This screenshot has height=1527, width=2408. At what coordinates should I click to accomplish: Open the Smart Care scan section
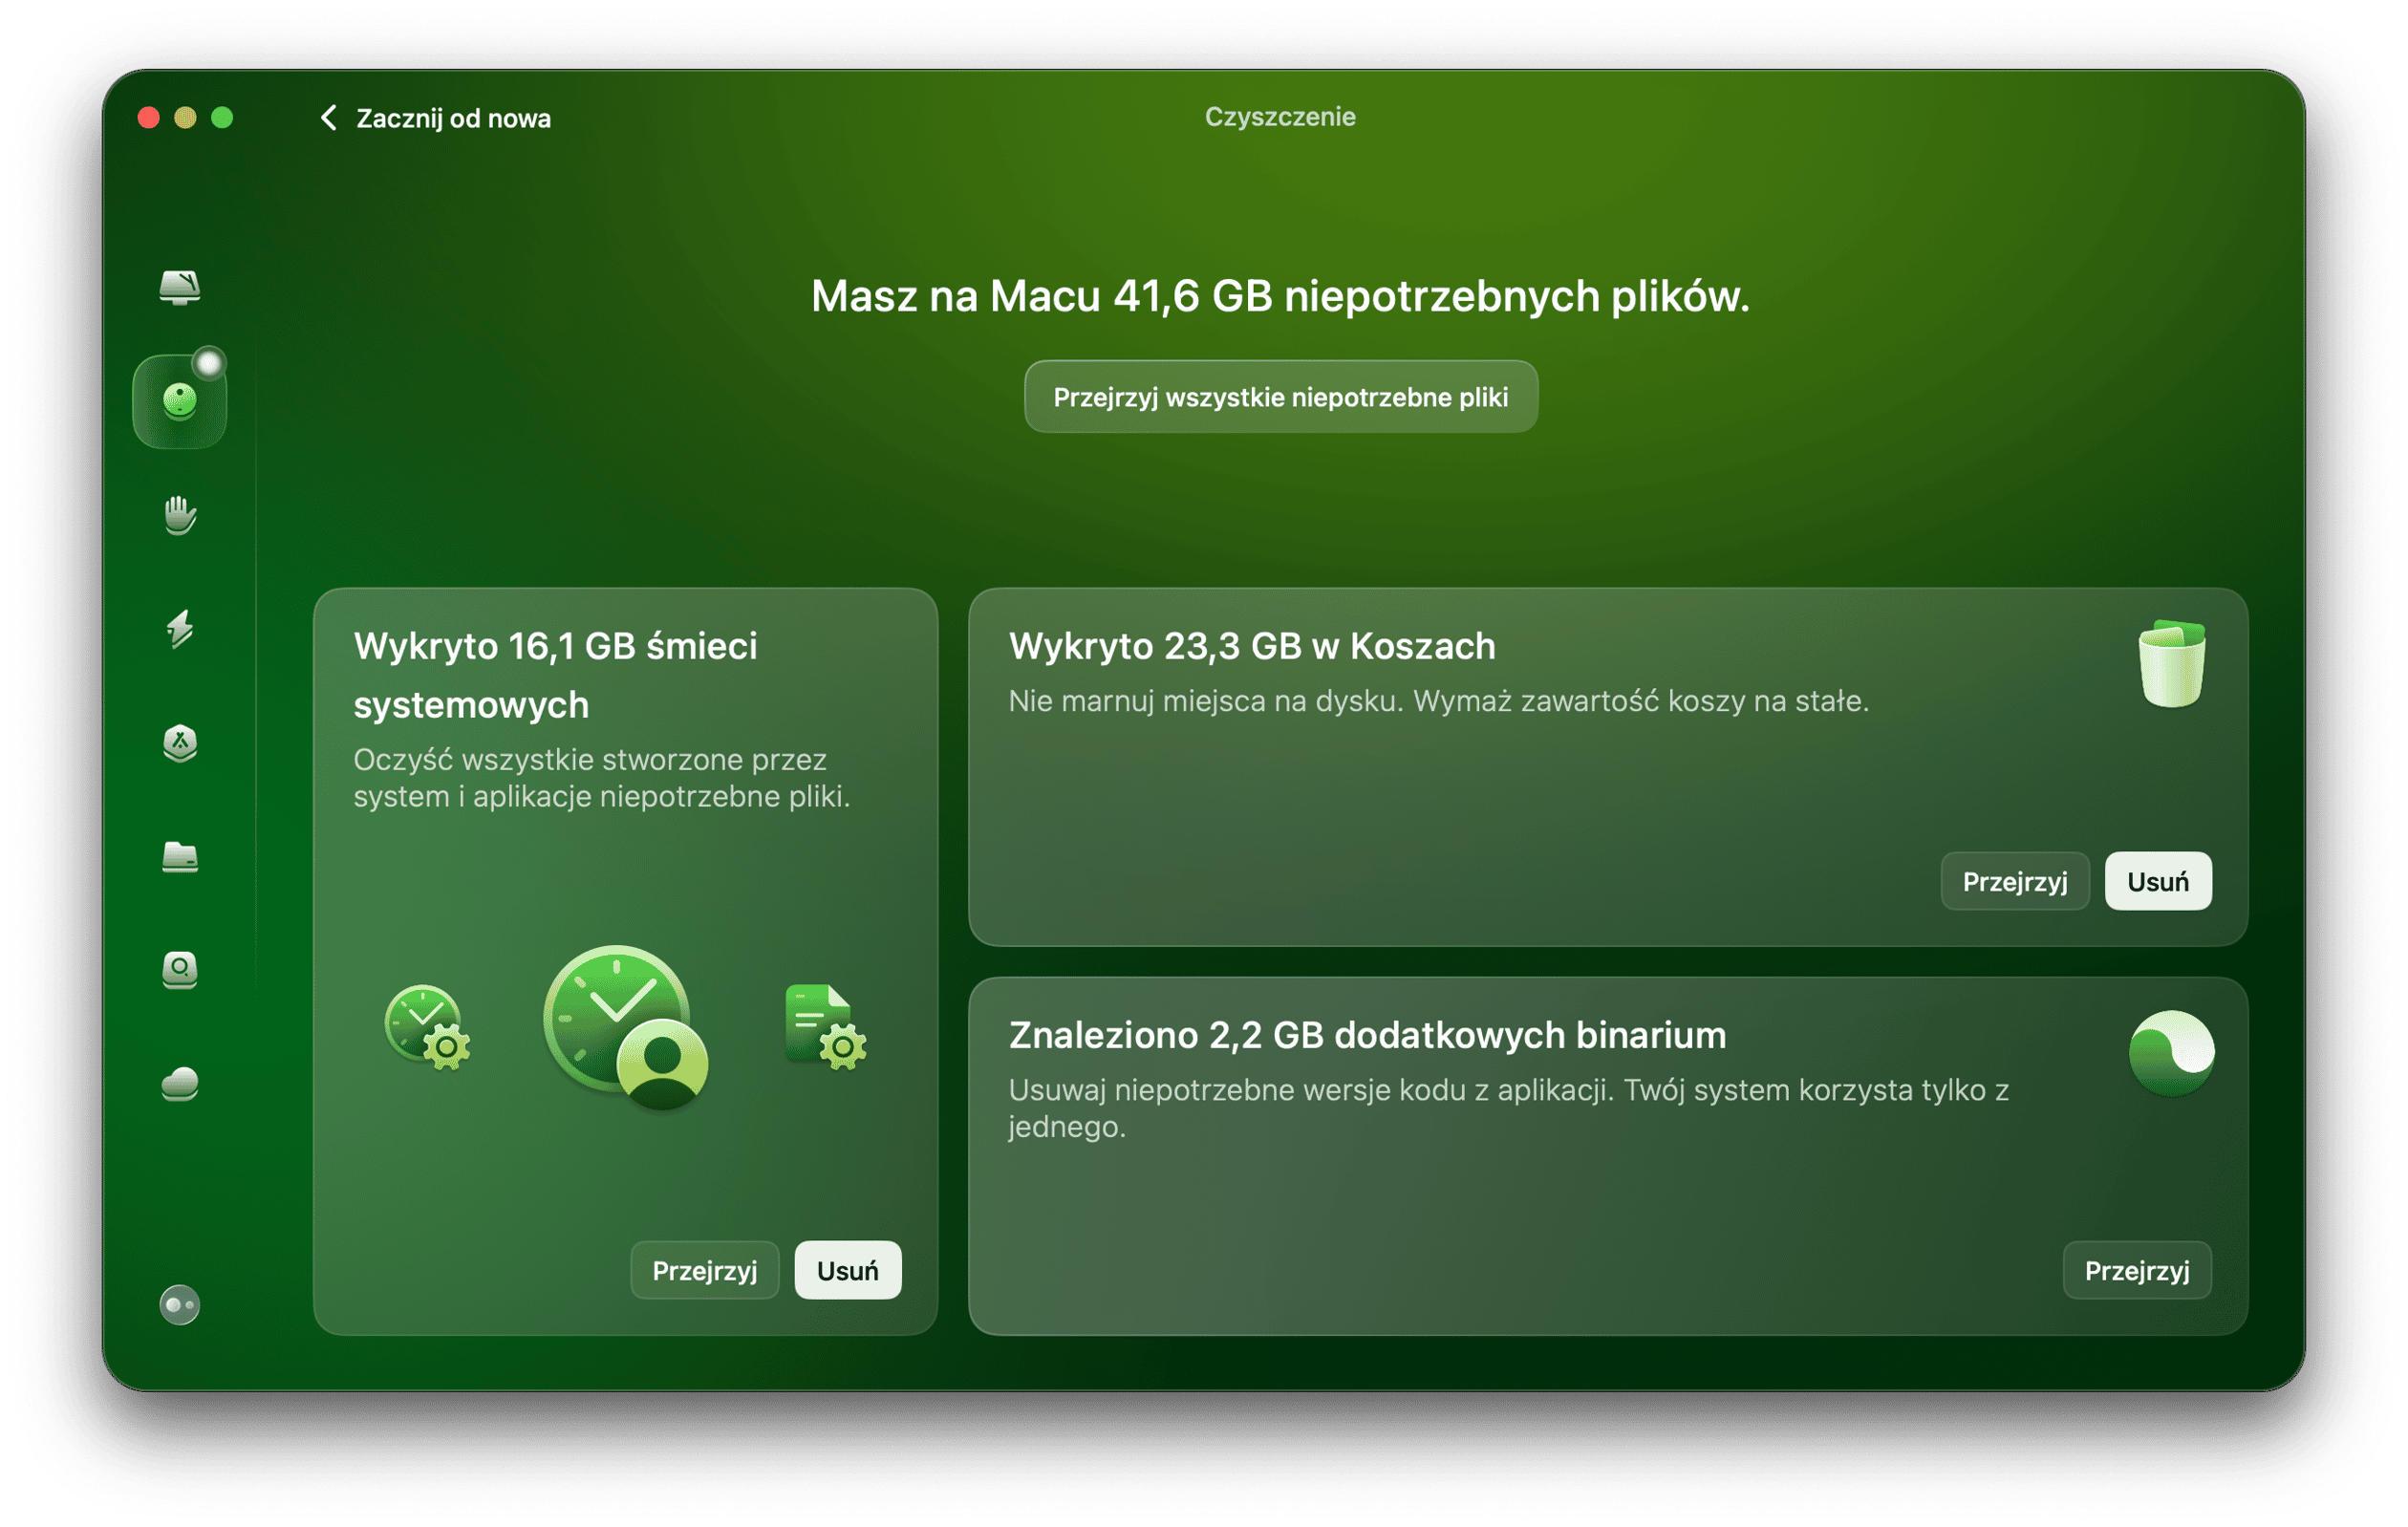180,288
